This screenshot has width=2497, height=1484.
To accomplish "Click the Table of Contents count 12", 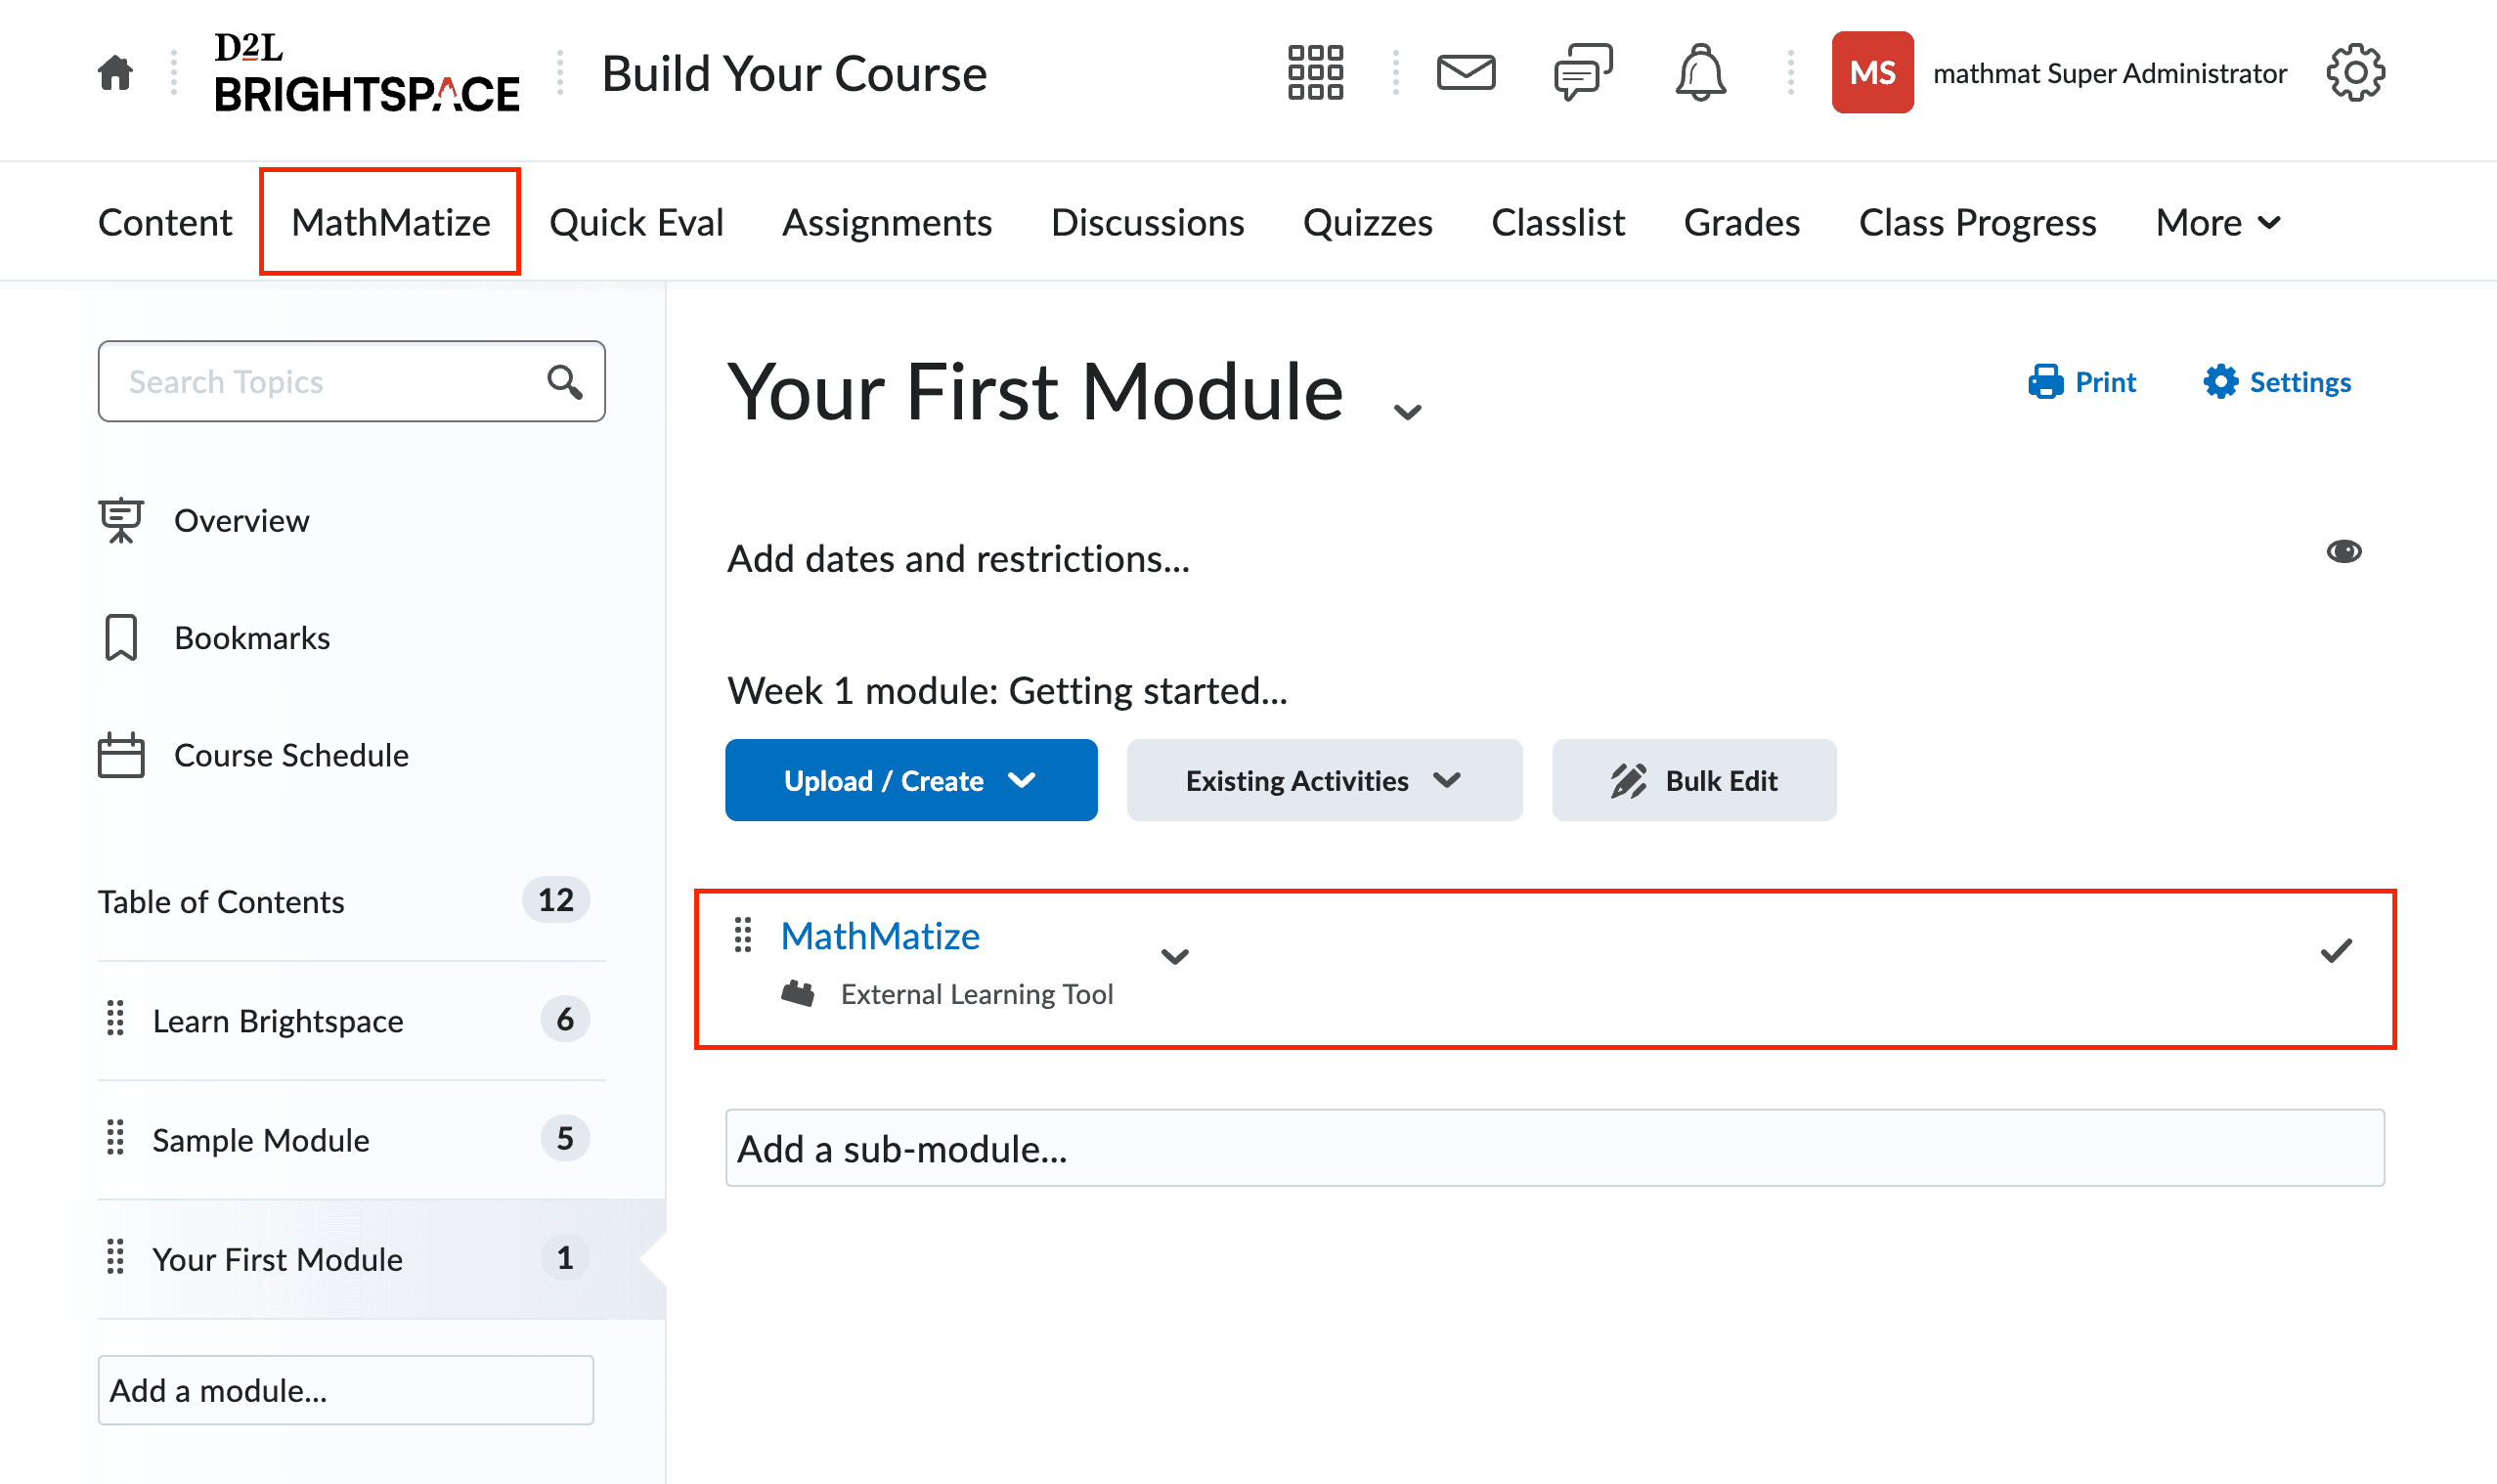I will 556,900.
